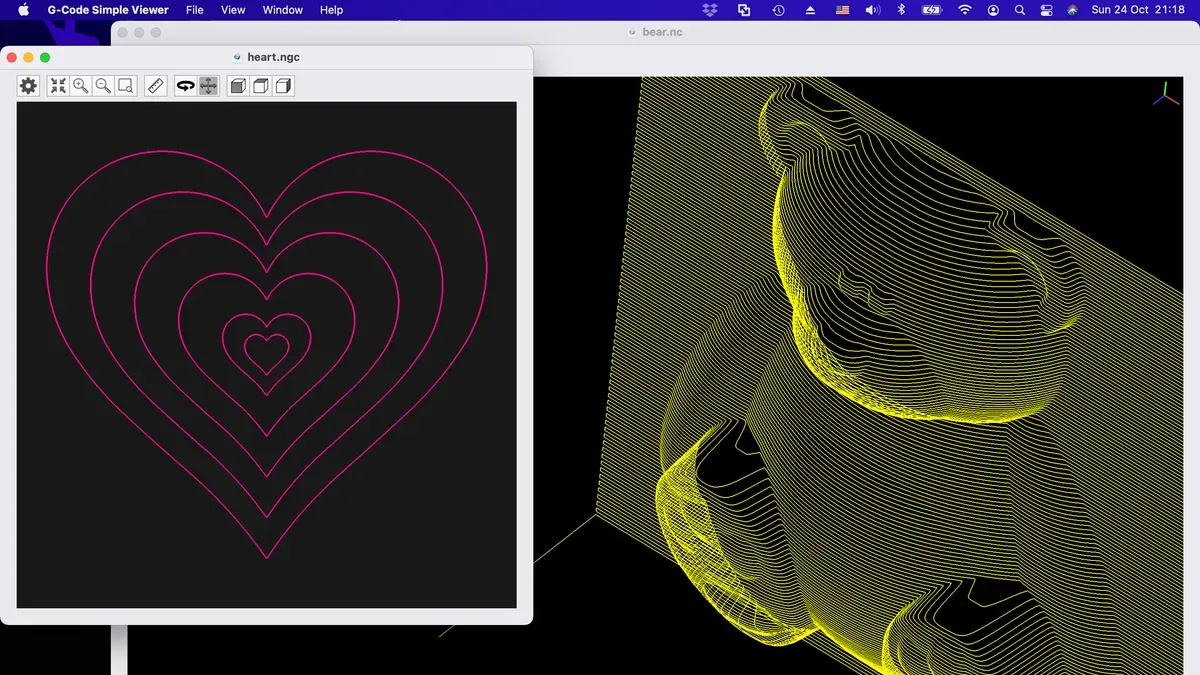Open Control Center icon

(x=1047, y=10)
